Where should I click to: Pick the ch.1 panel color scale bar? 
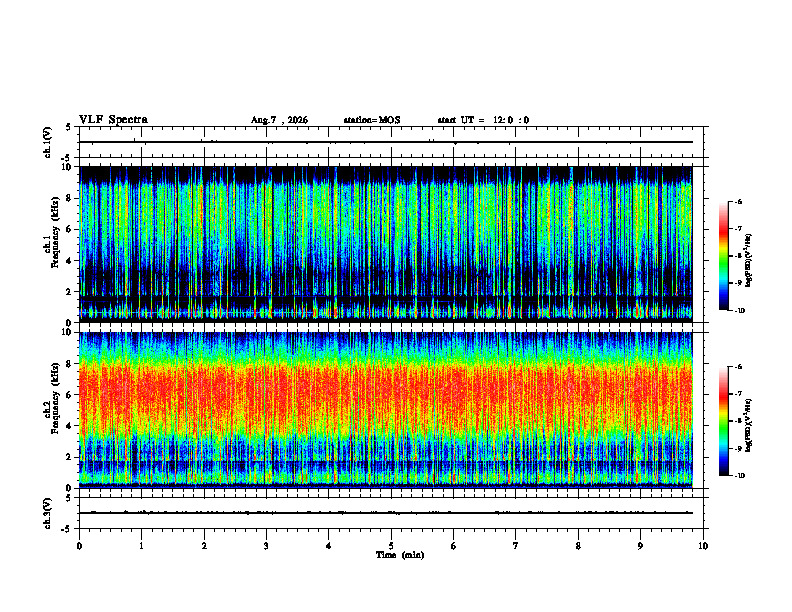coord(723,256)
